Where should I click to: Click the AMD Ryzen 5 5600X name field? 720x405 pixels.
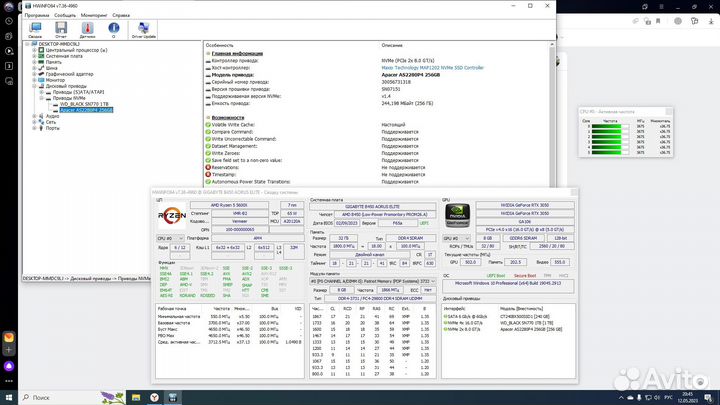229,205
